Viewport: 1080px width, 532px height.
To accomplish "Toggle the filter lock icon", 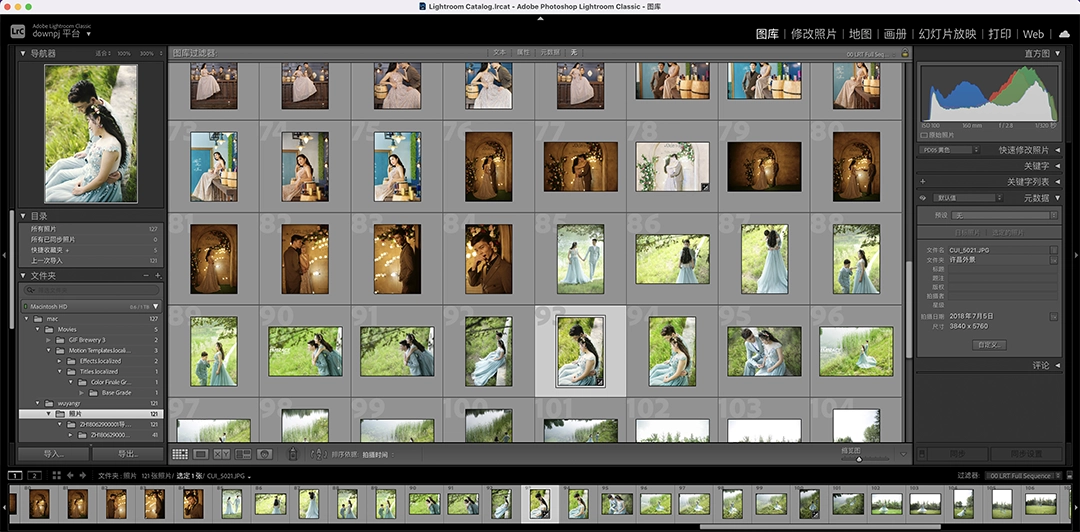I will click(905, 53).
